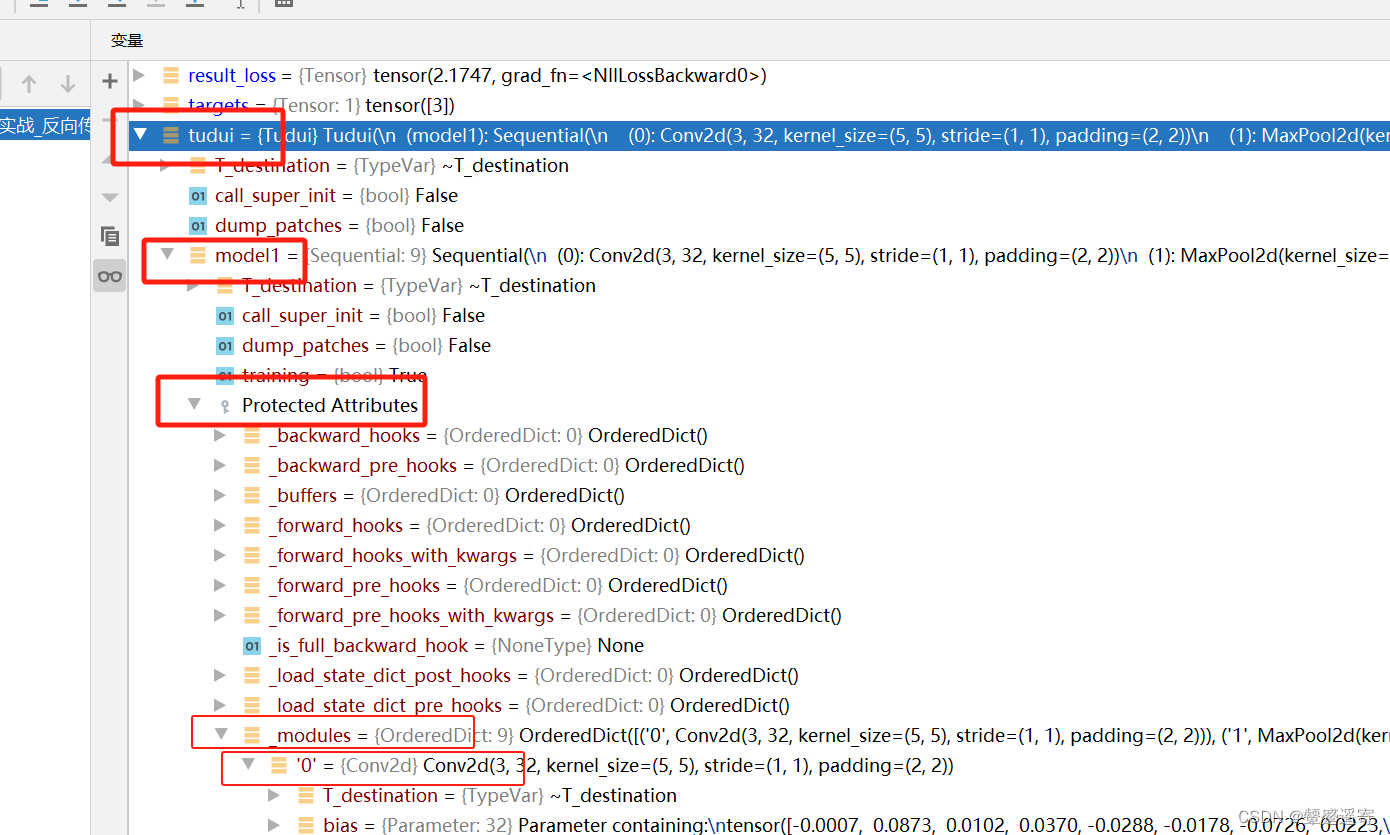Viewport: 1390px width, 835px height.
Task: Expand _forward_pre_hooks_with_kwargs entry
Action: [220, 616]
